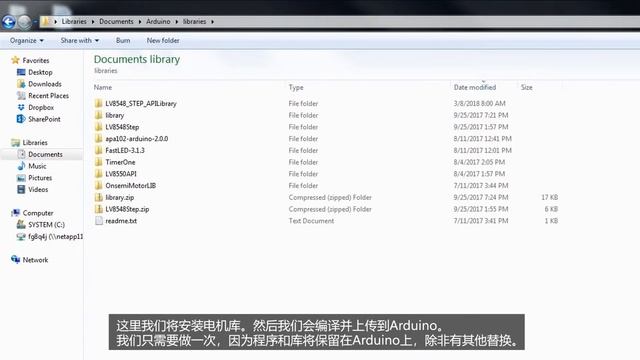Select the LV8550API folder name
This screenshot has height=360, width=640.
point(121,174)
